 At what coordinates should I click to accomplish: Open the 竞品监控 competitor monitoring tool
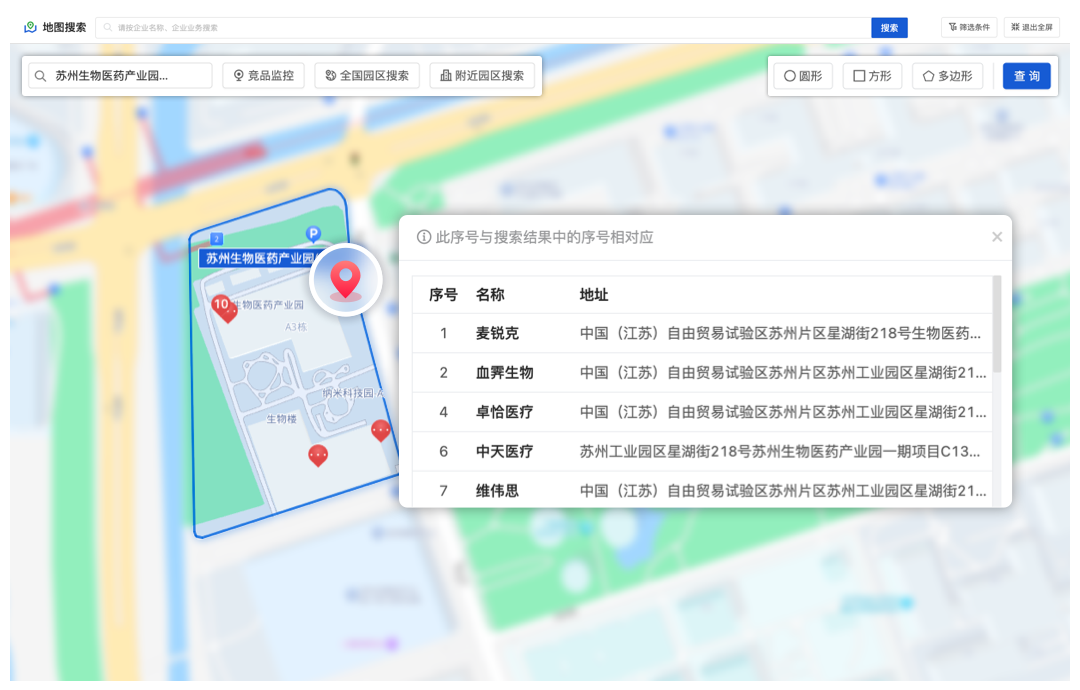click(266, 75)
